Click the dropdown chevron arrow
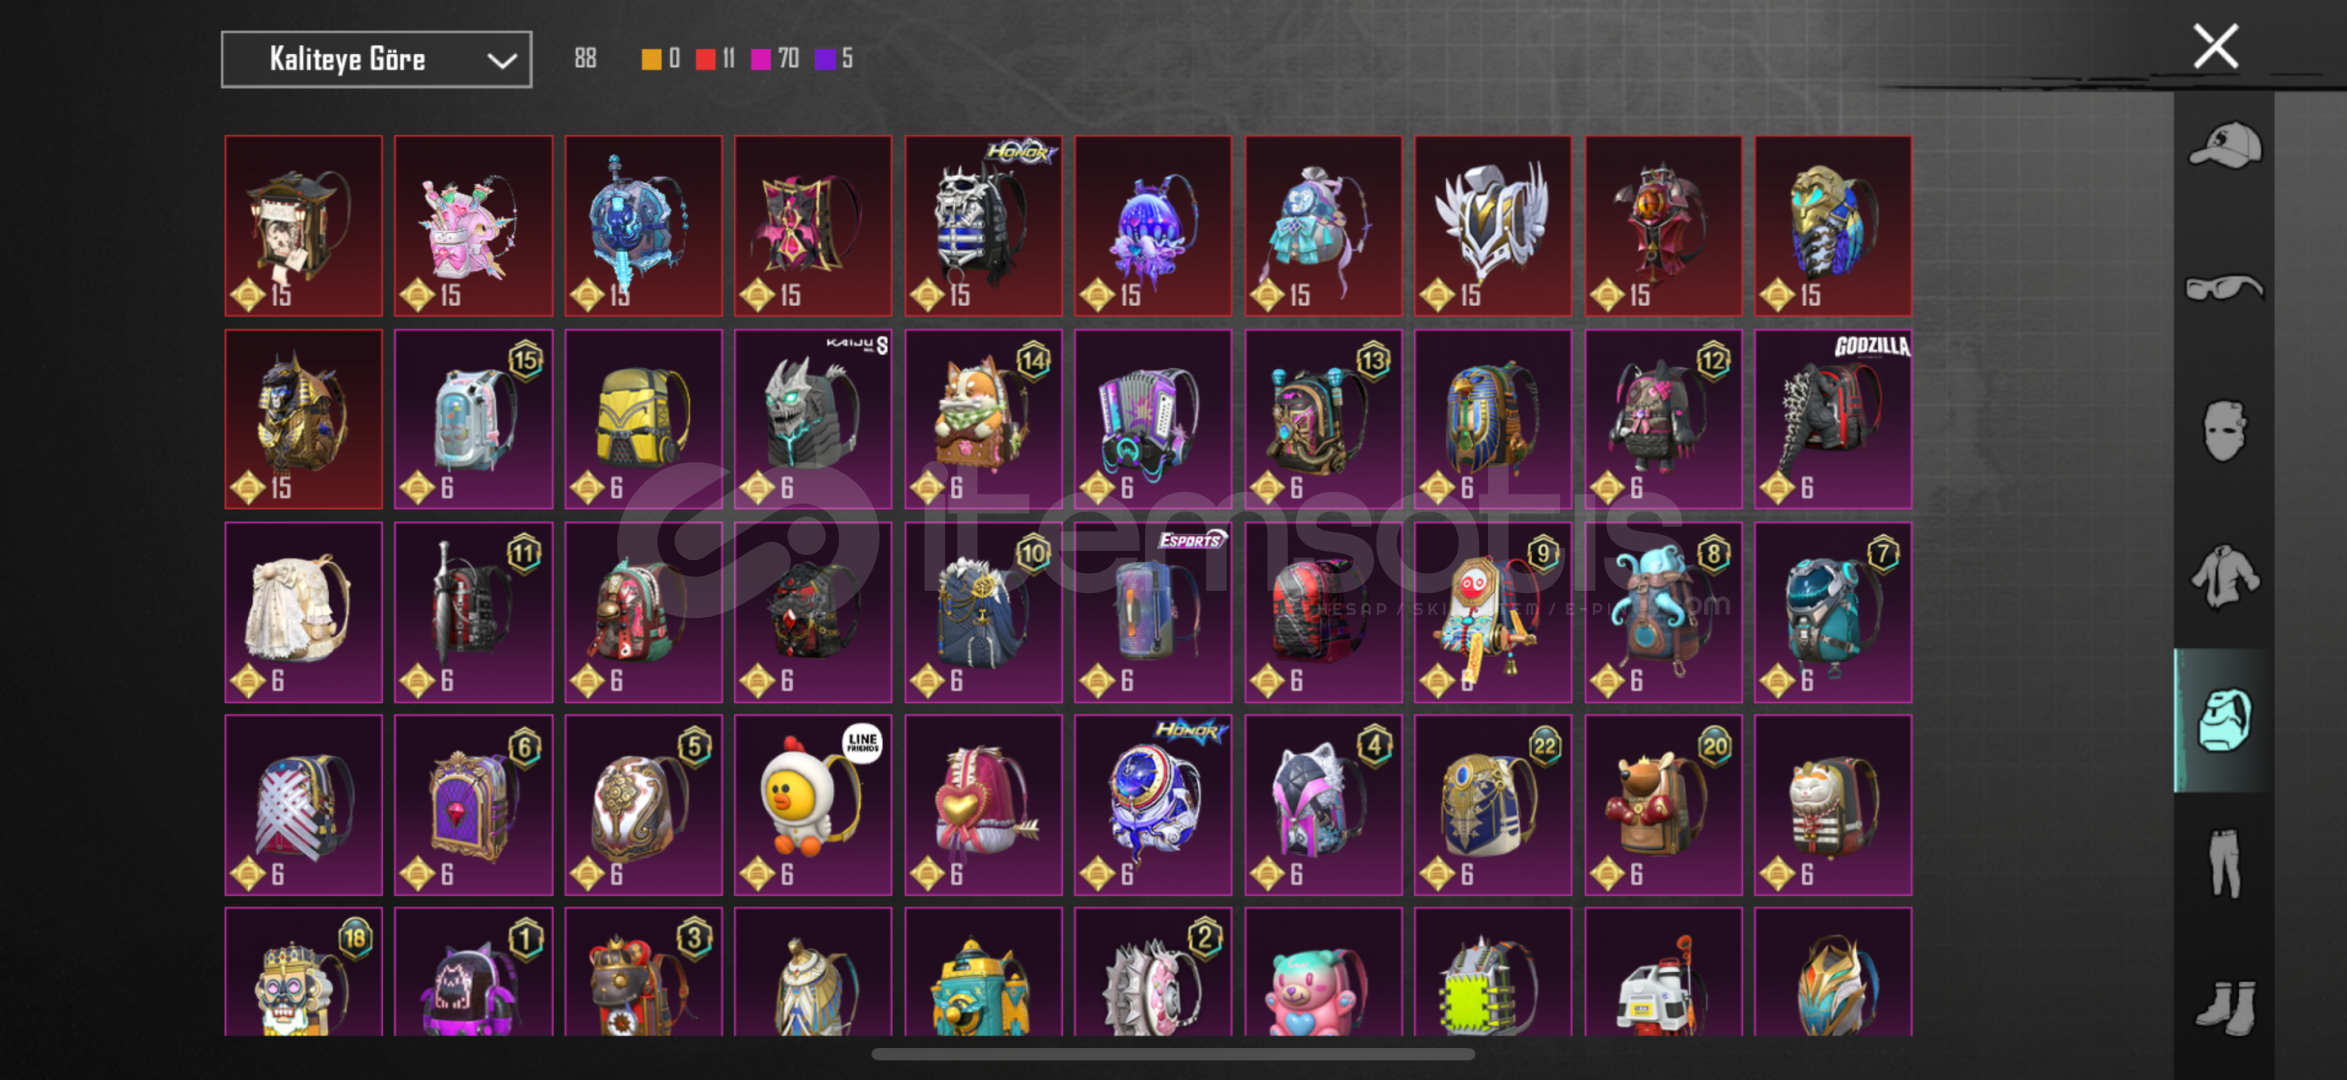The height and width of the screenshot is (1080, 2347). tap(501, 61)
